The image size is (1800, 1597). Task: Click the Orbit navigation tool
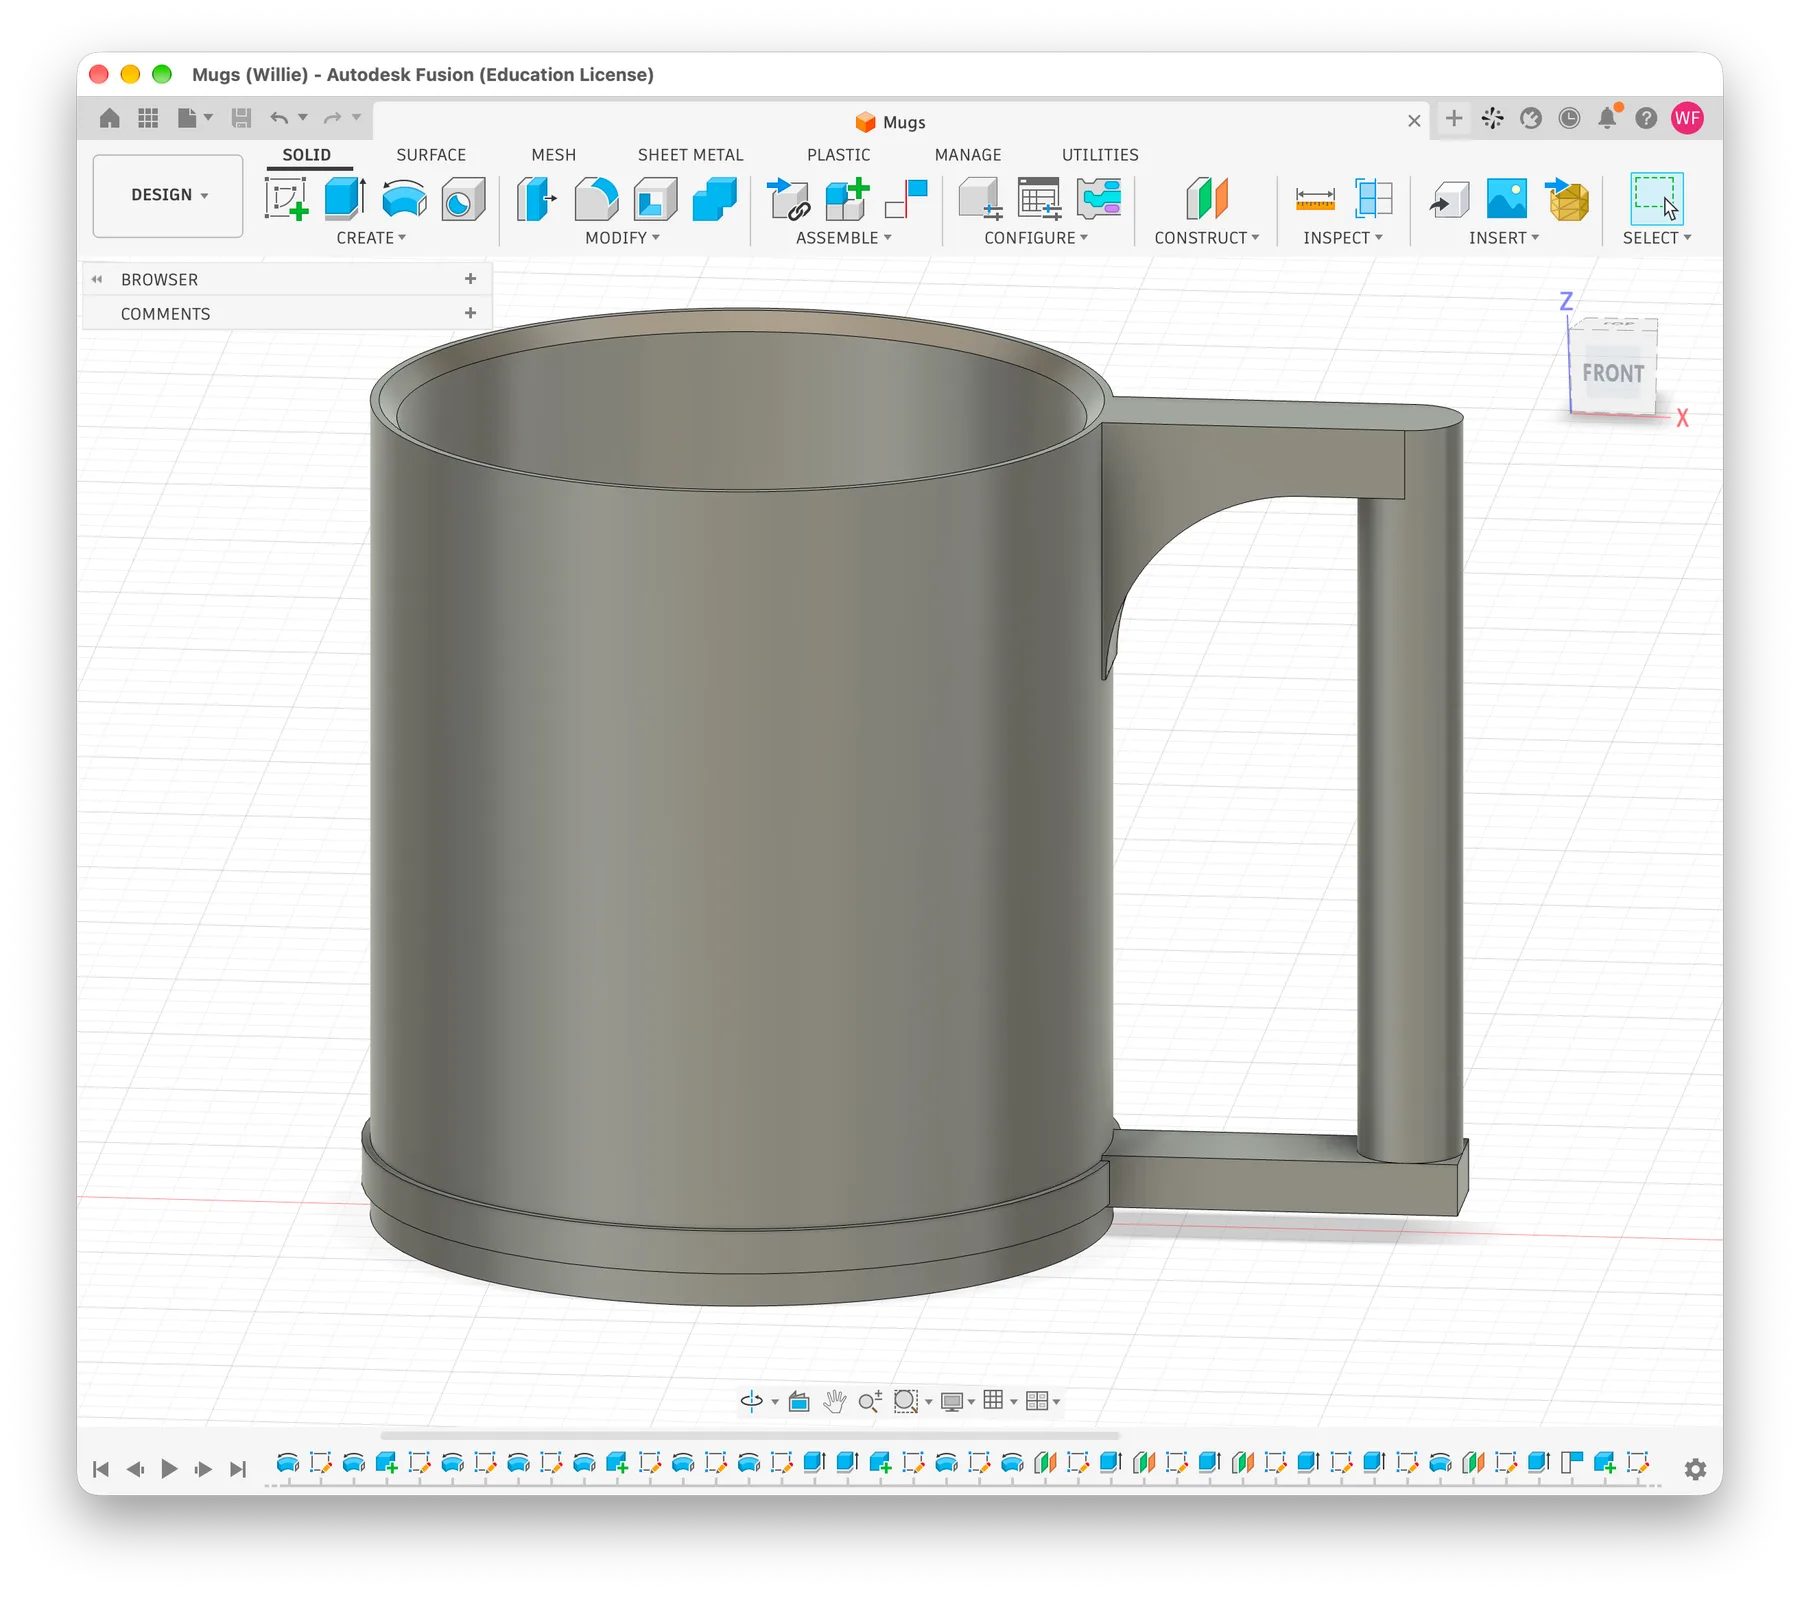pyautogui.click(x=752, y=1401)
